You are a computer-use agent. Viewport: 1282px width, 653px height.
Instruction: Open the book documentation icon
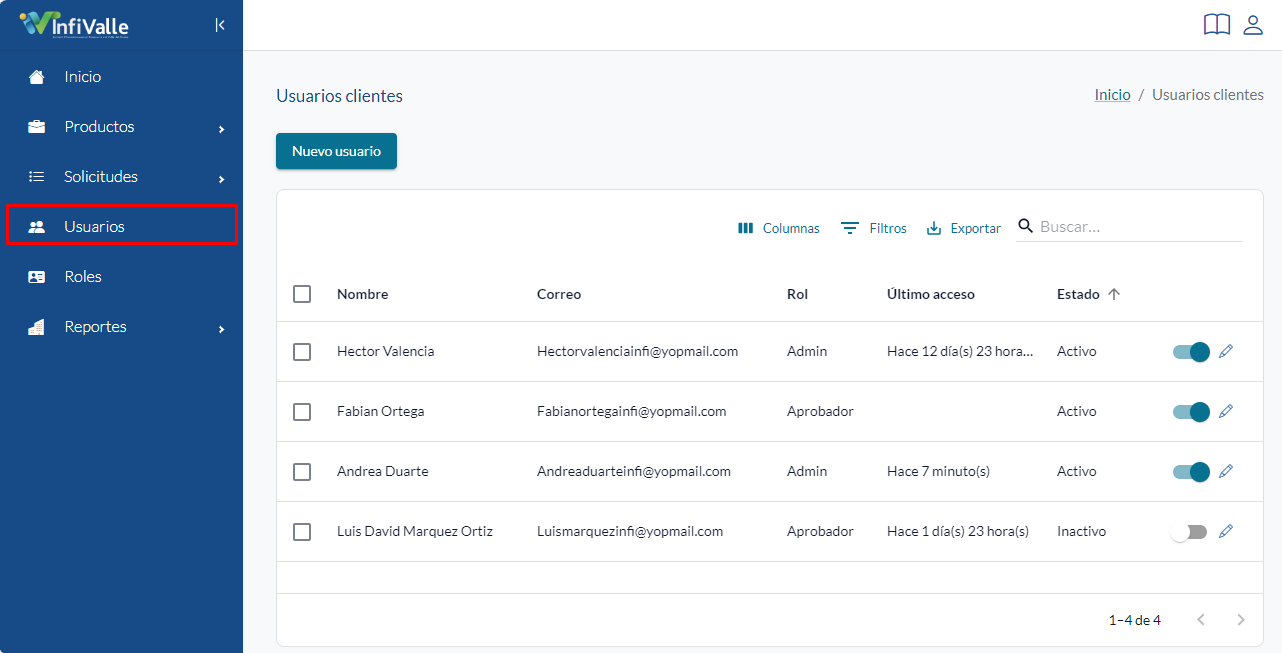1217,25
